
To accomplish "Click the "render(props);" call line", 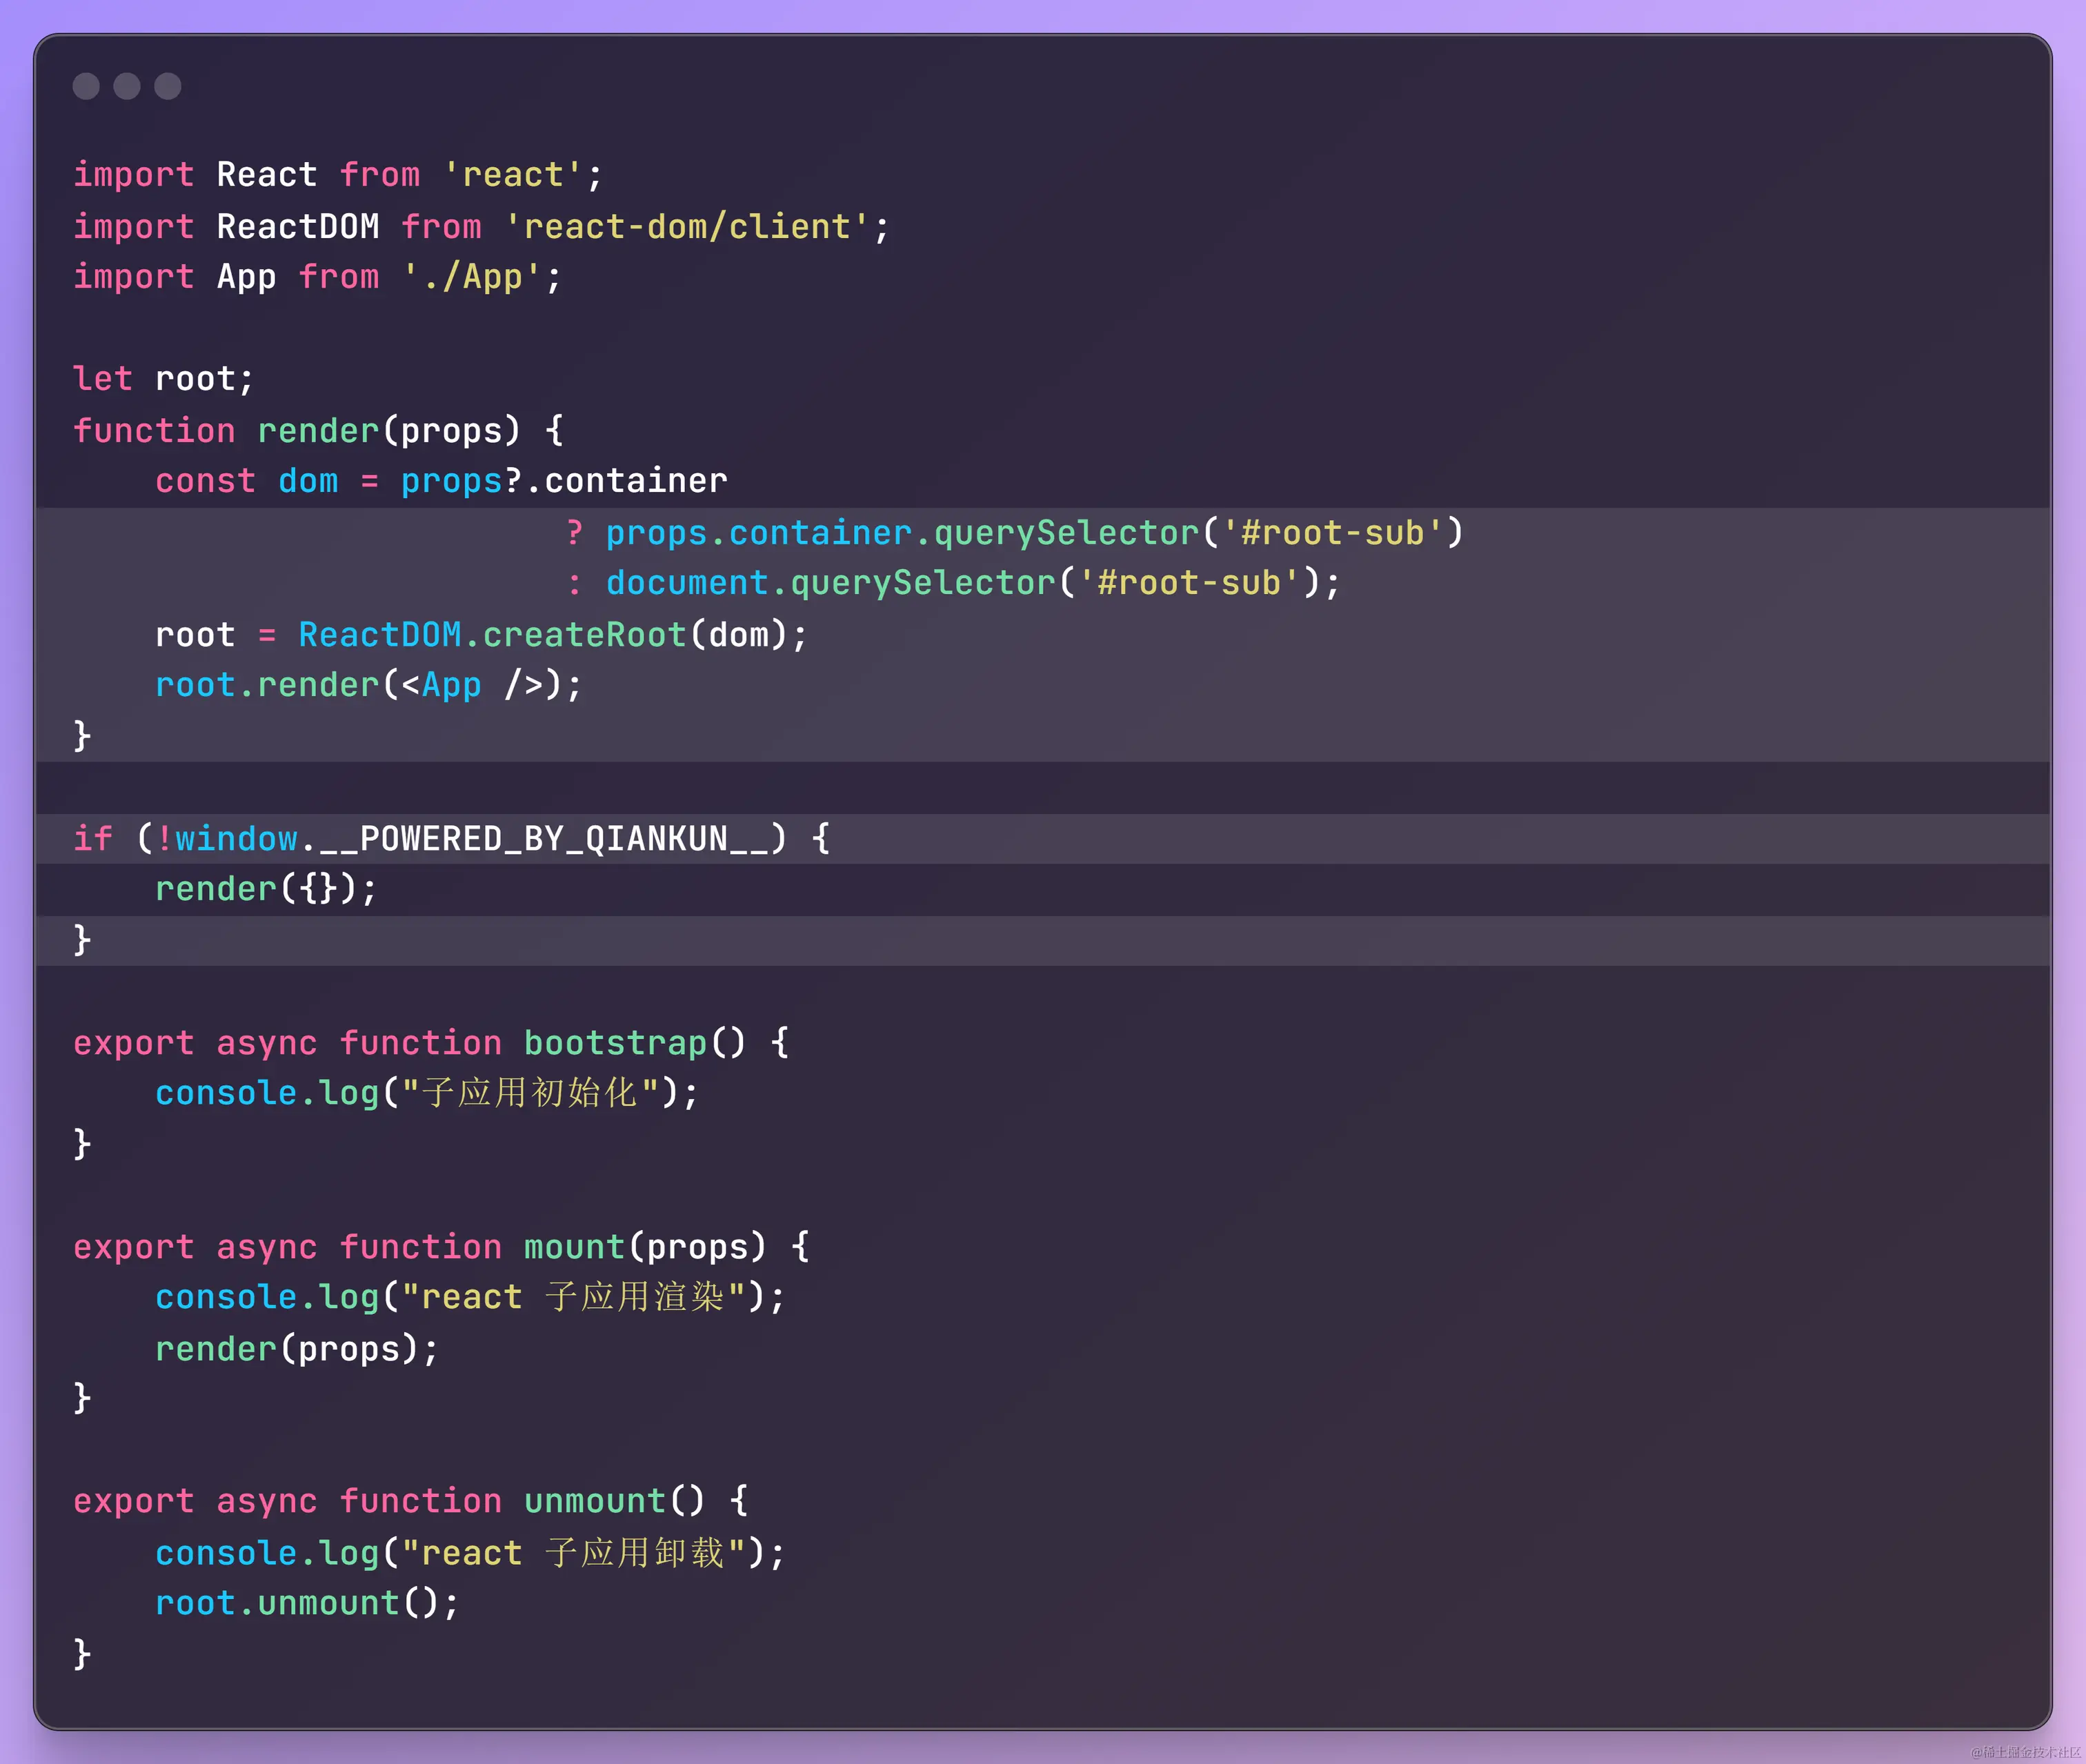I will coord(297,1349).
